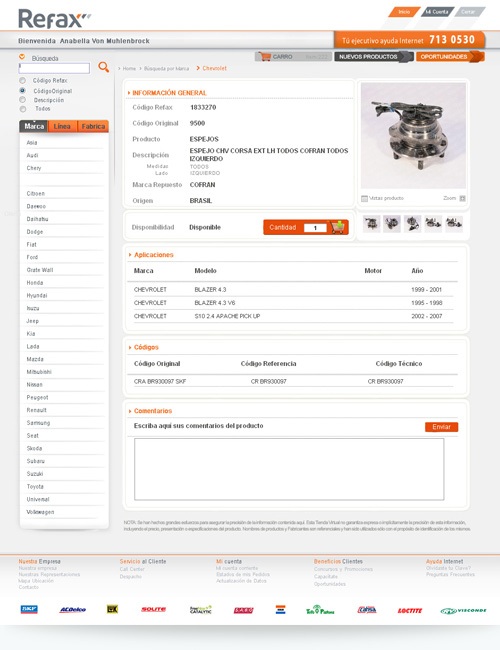Viewport: 500px width, 650px height.
Task: Open Búsqueda por Marca breadcrumb
Action: click(166, 68)
